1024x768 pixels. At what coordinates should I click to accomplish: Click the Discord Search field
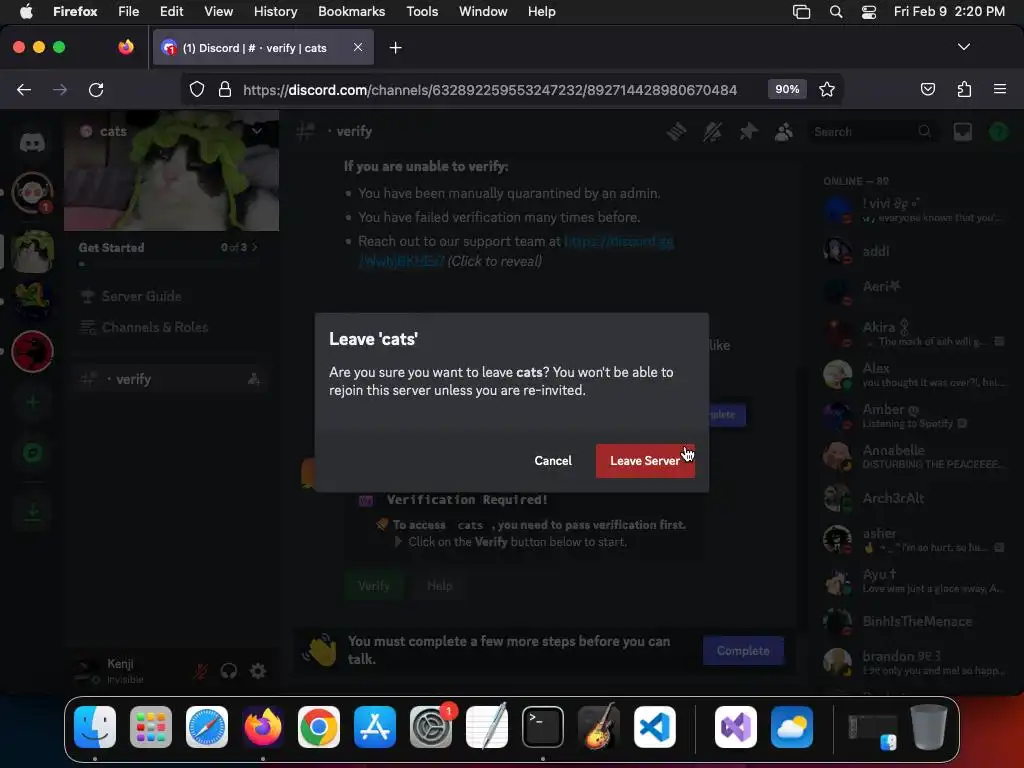coord(872,132)
